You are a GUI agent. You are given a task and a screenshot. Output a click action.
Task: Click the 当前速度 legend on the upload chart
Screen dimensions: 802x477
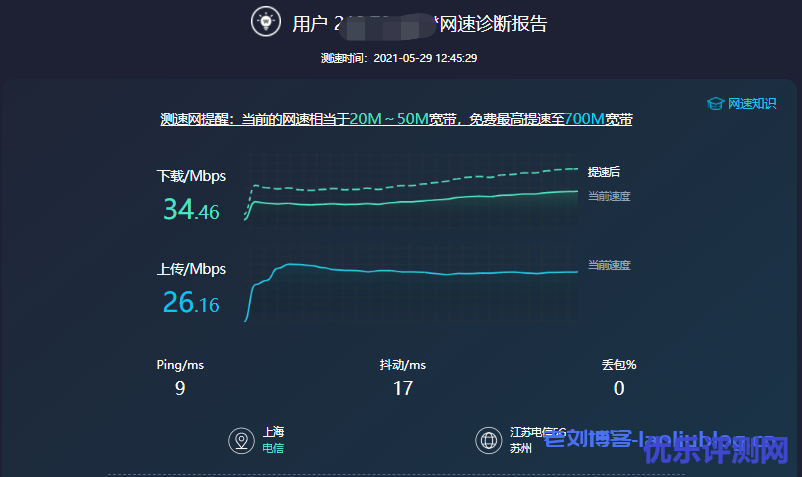coord(609,265)
